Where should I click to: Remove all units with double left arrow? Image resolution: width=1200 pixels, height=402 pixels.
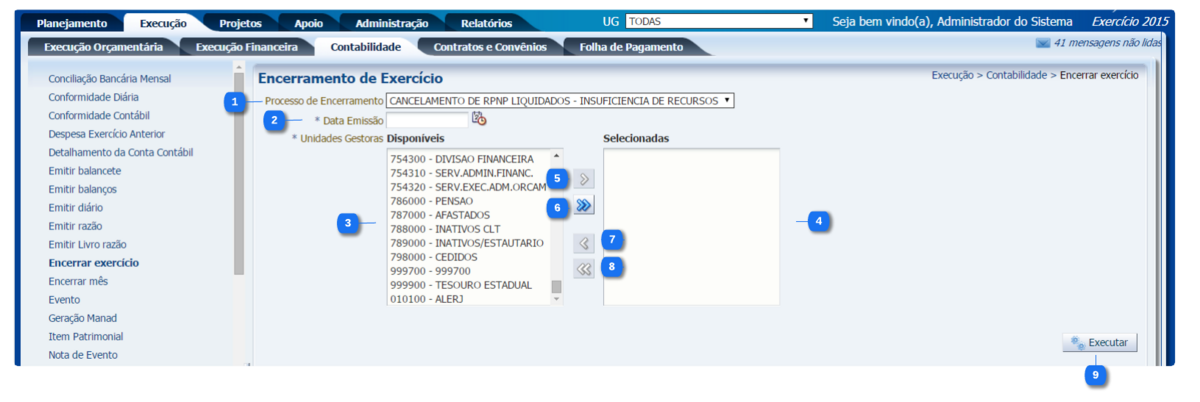[x=585, y=269]
